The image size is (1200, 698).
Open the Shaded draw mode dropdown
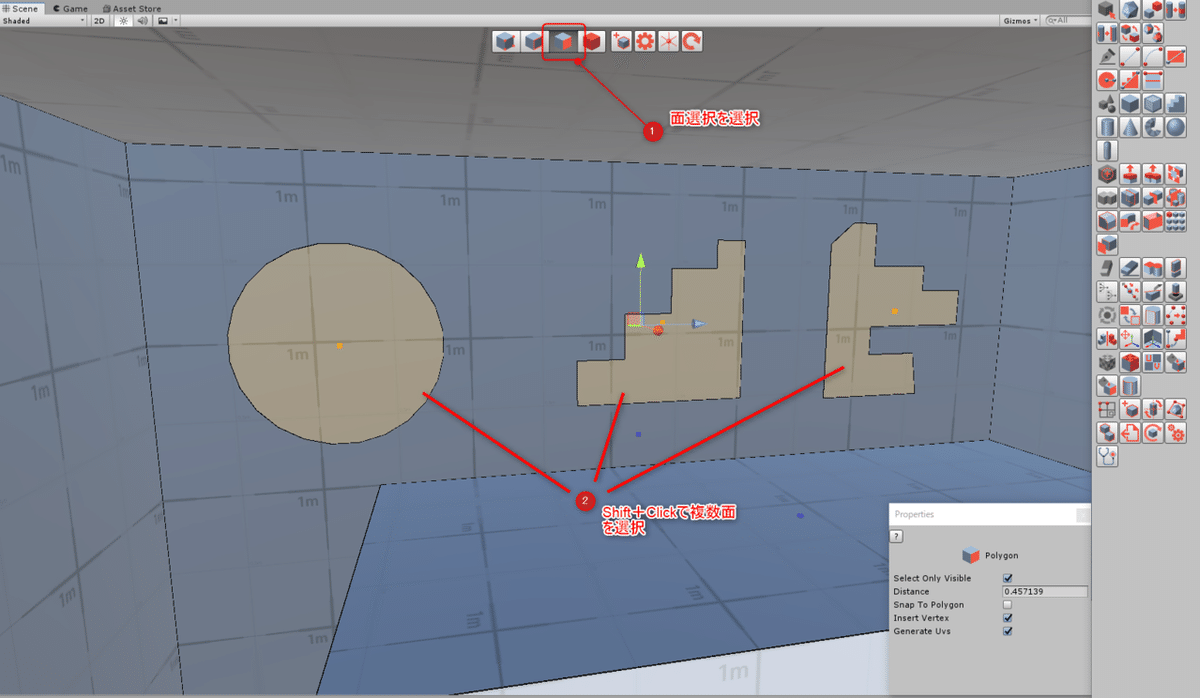(x=43, y=20)
